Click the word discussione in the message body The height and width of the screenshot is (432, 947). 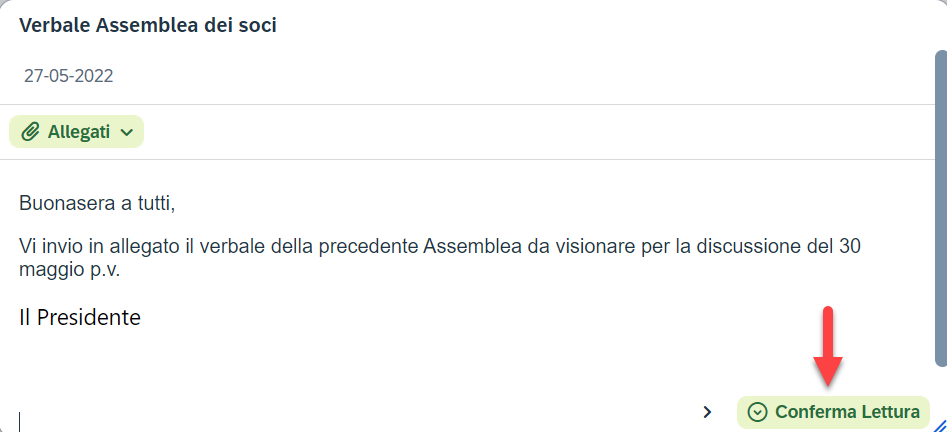coord(727,246)
